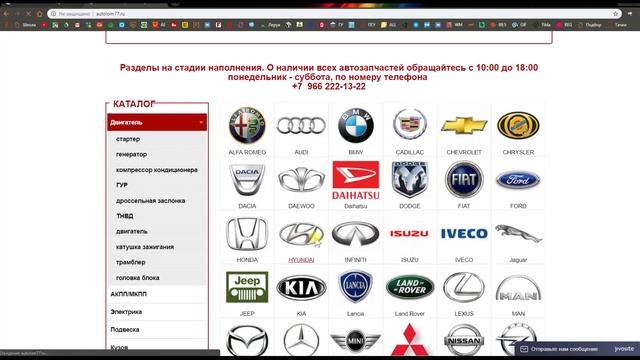Expand the Электрика catalog section

pyautogui.click(x=157, y=312)
